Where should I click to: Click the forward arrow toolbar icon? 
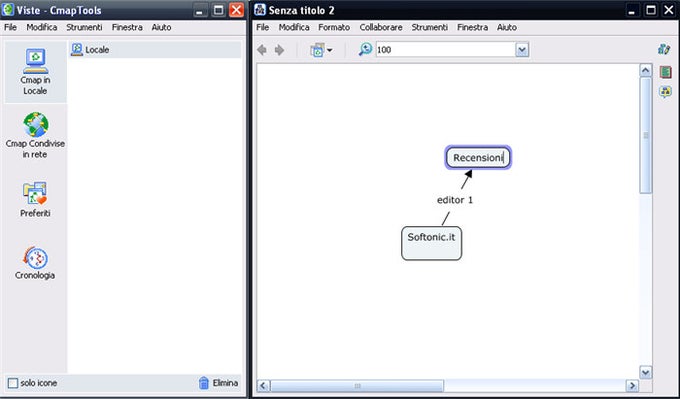[279, 50]
